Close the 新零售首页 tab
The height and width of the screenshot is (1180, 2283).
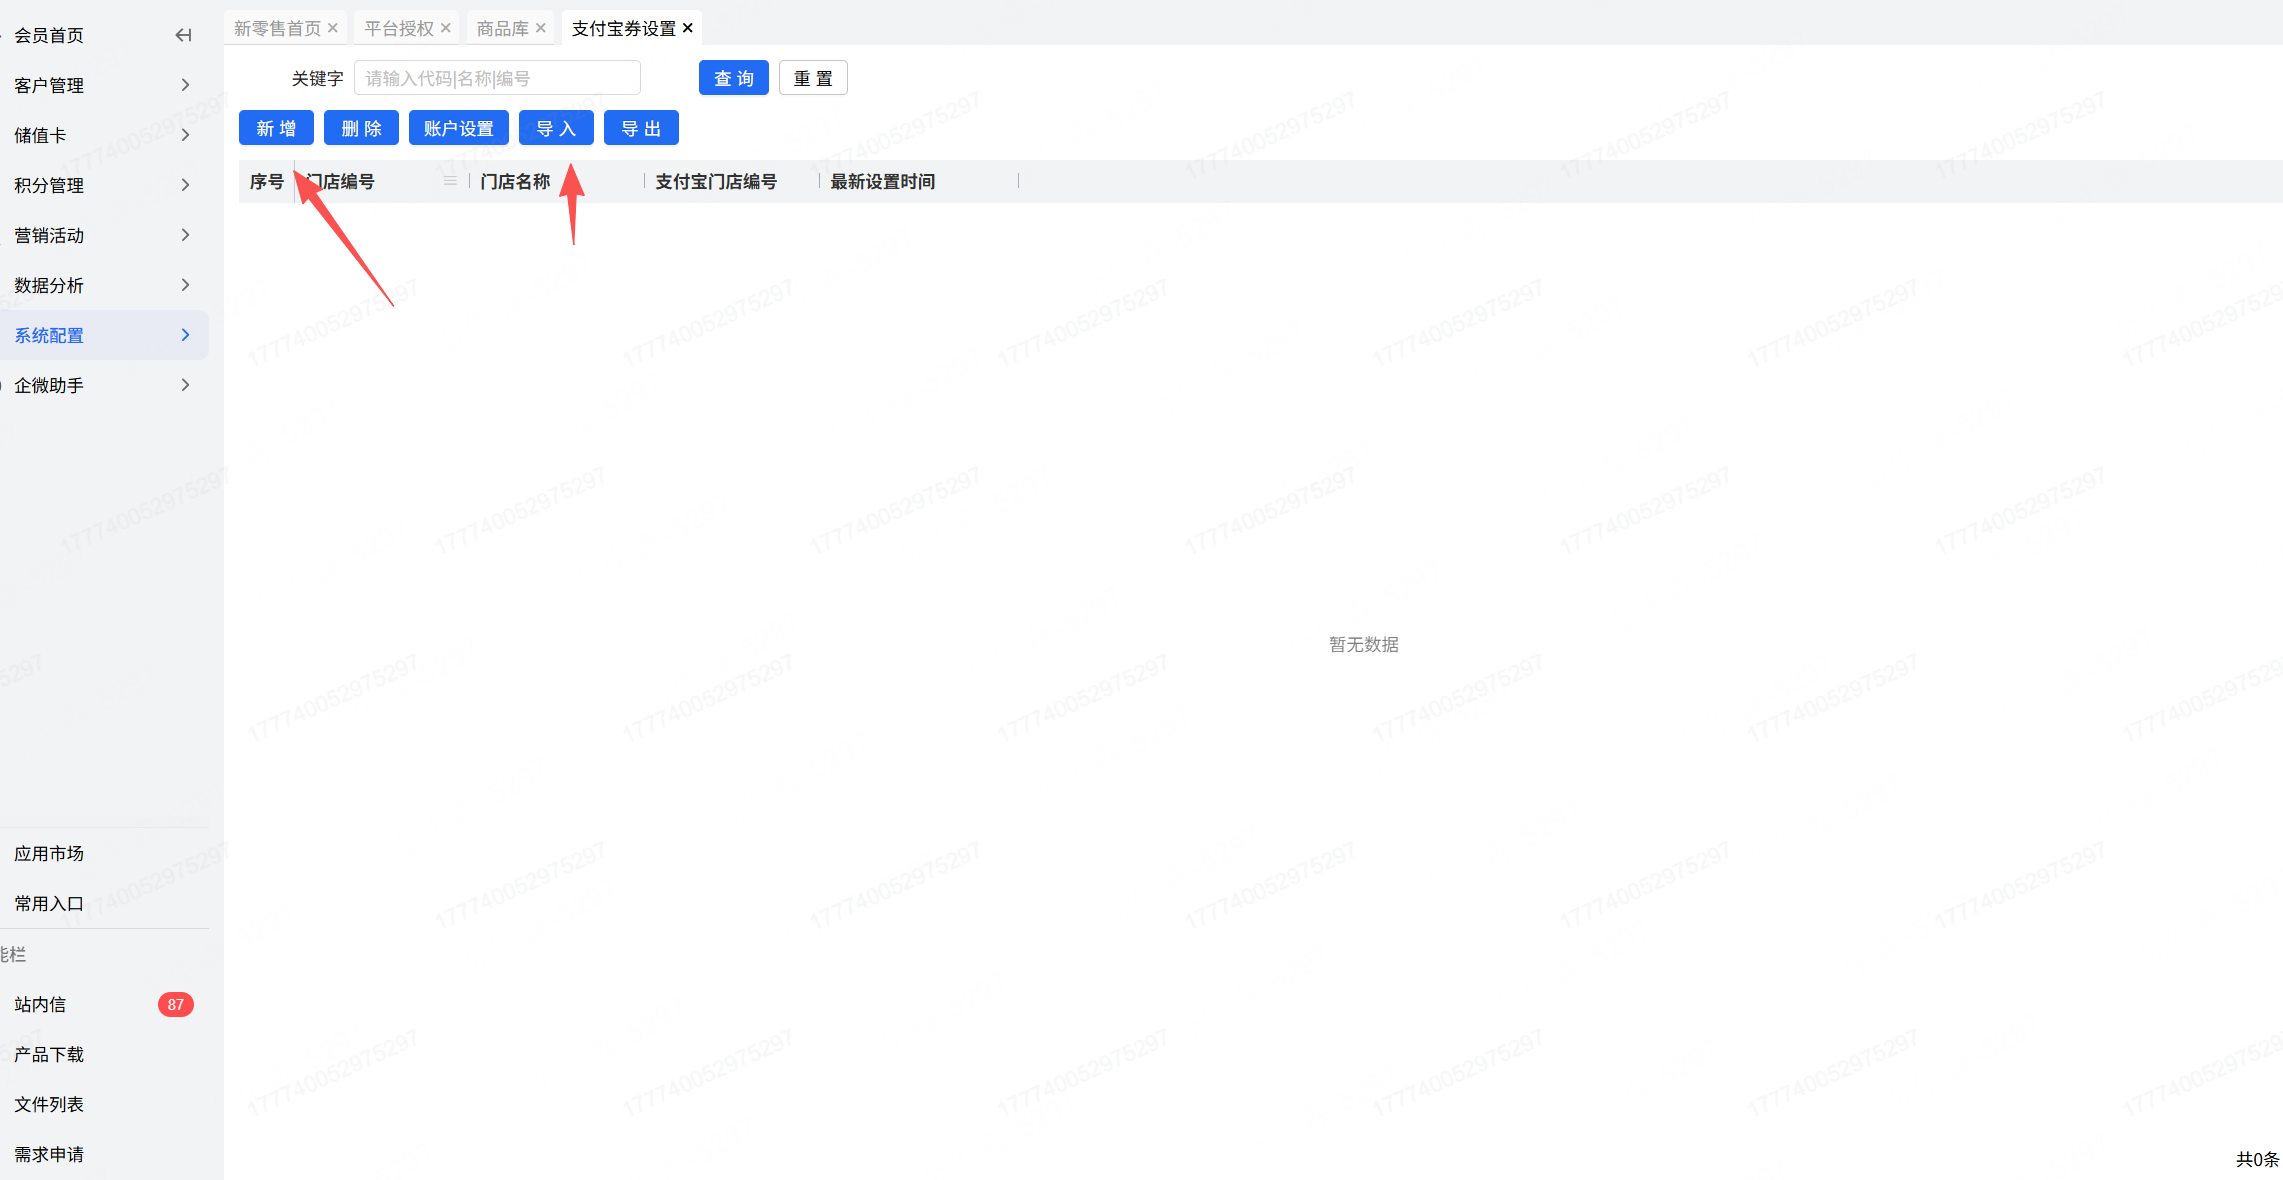pos(333,28)
